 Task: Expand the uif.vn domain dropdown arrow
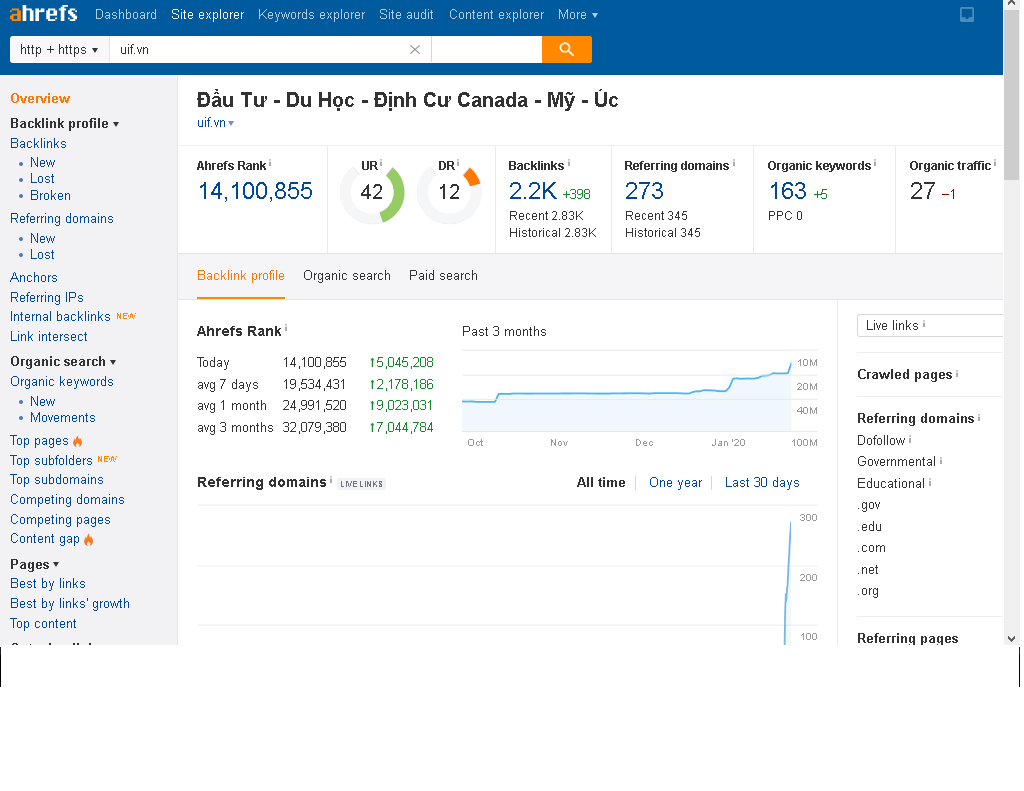(231, 123)
